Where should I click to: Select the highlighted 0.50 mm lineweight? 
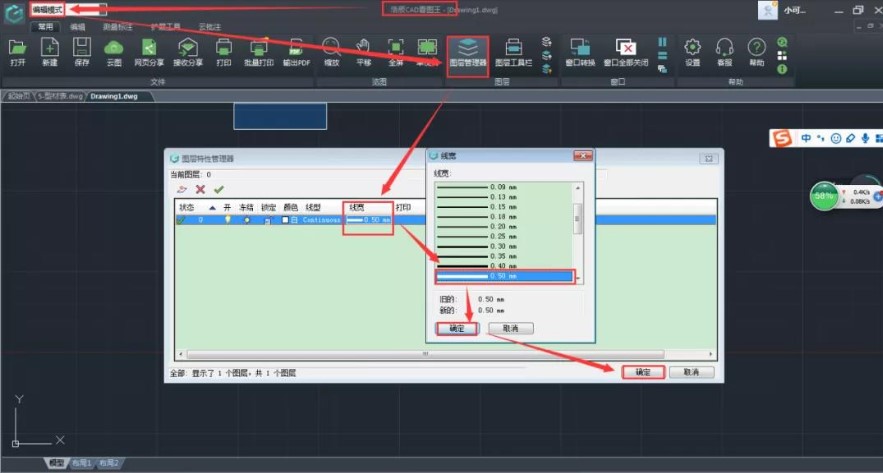(x=504, y=276)
